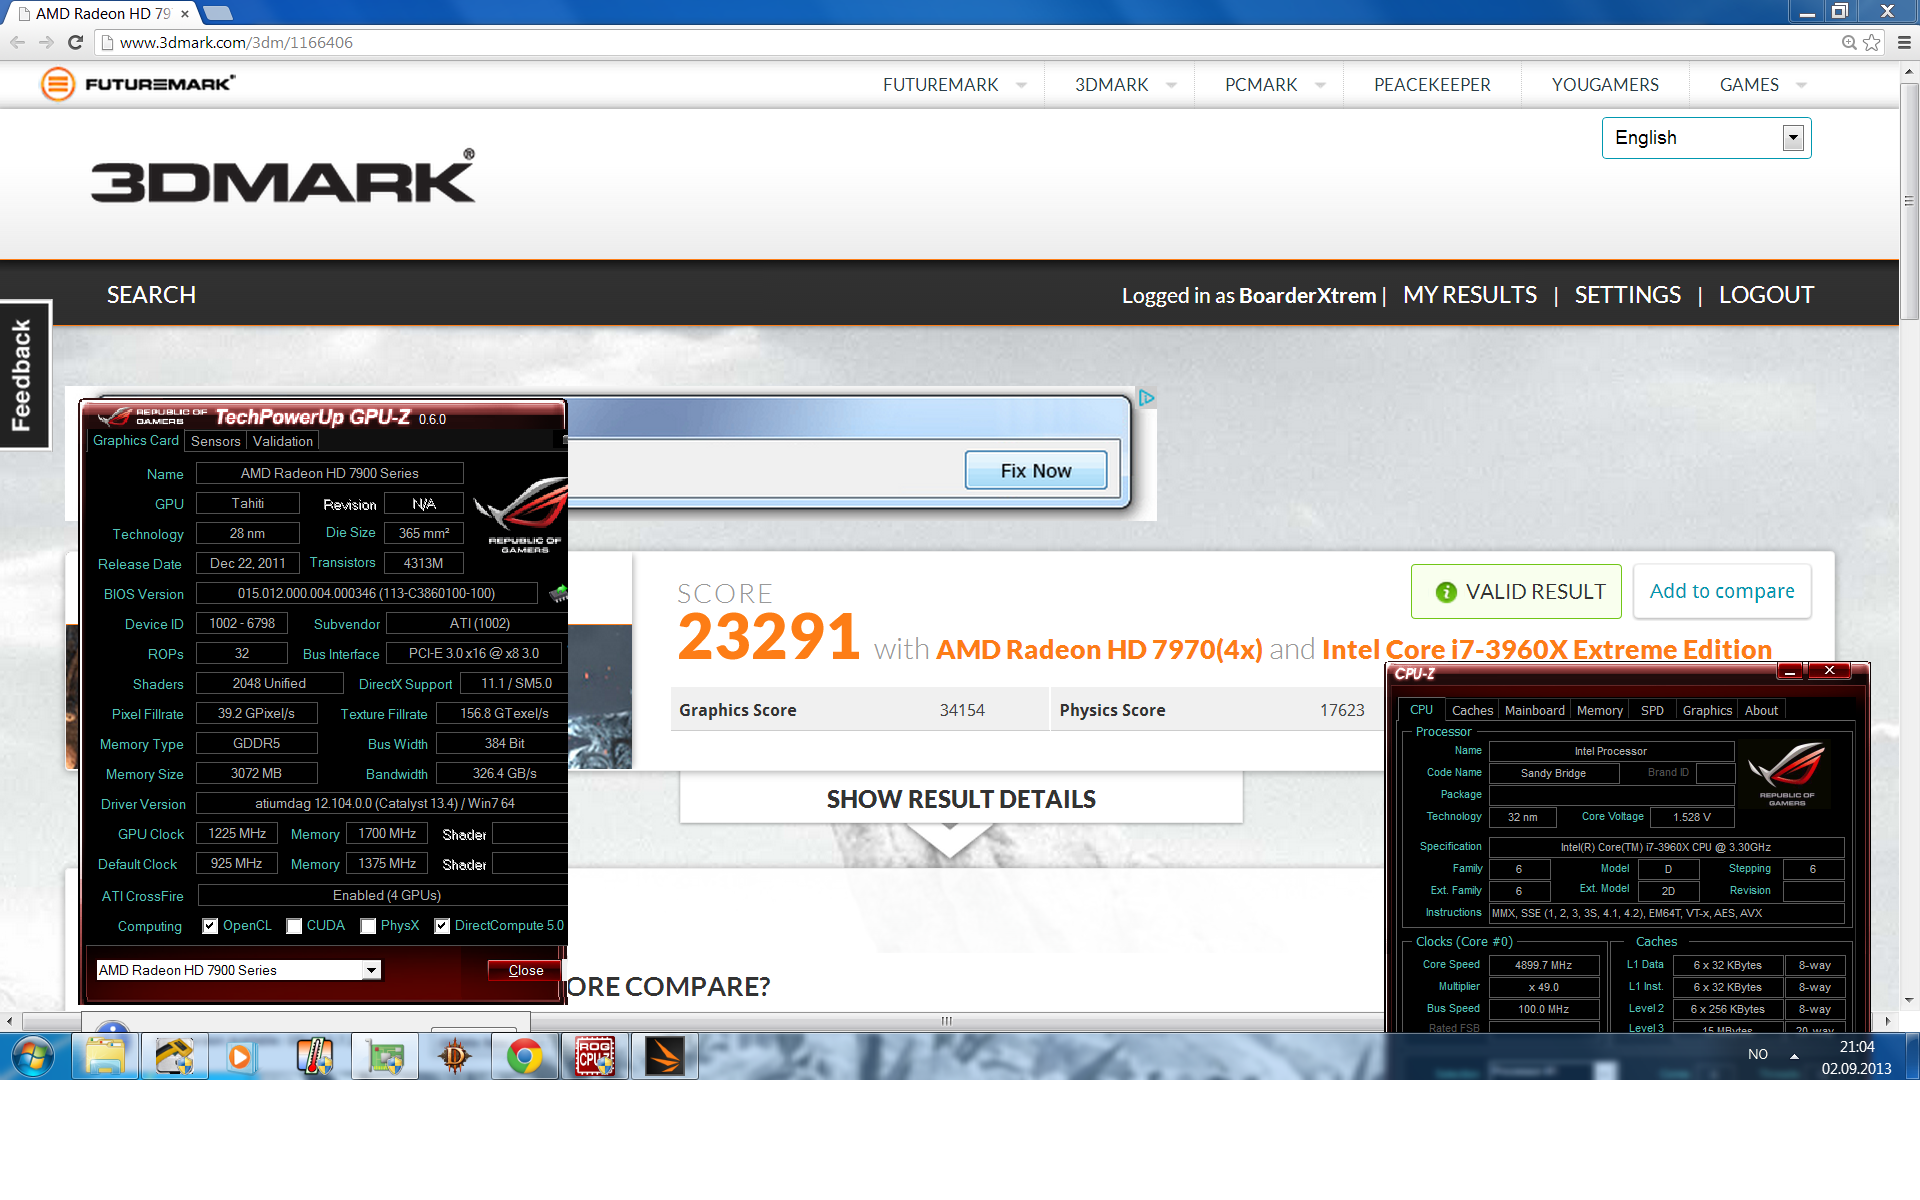Switch to CPU-Z Caches tab
Viewport: 1920px width, 1200px height.
1472,710
